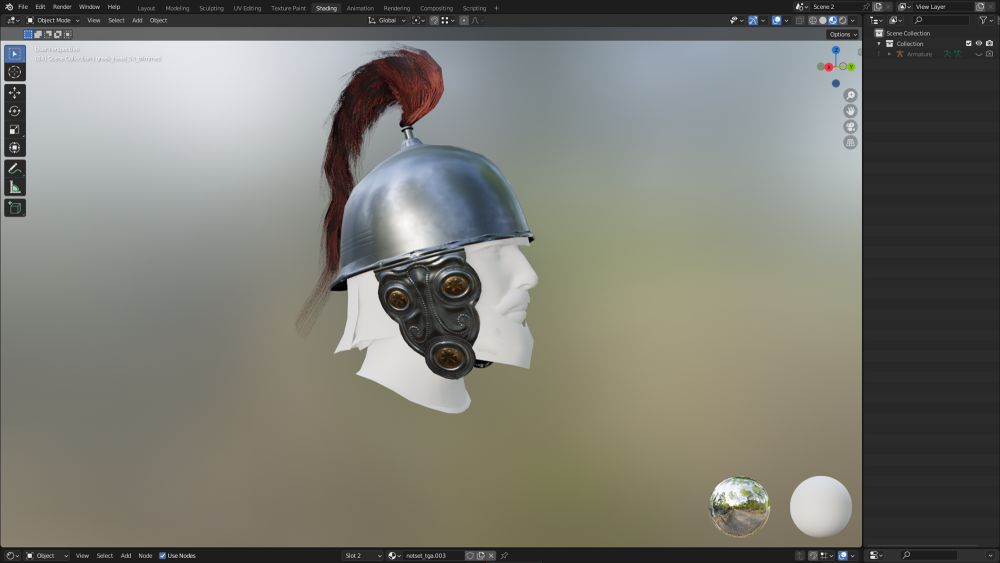
Task: Activate the Move tool
Action: point(15,93)
